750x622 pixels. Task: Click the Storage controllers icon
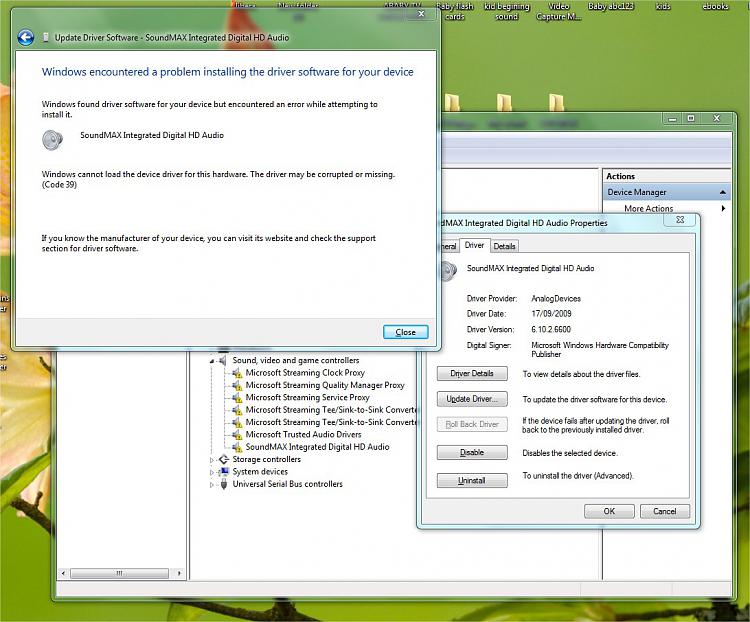223,459
